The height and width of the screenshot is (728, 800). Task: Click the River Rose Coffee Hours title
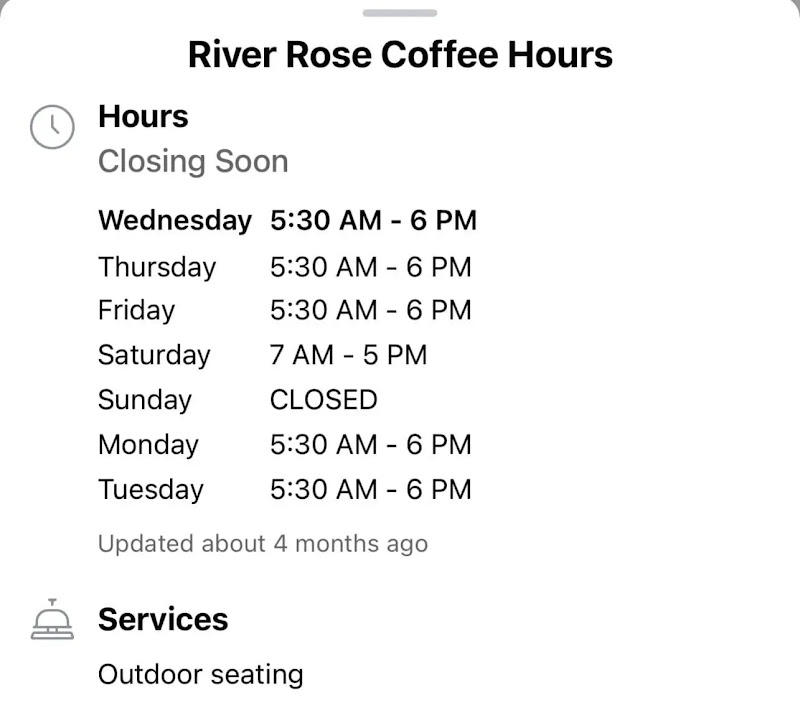click(400, 54)
